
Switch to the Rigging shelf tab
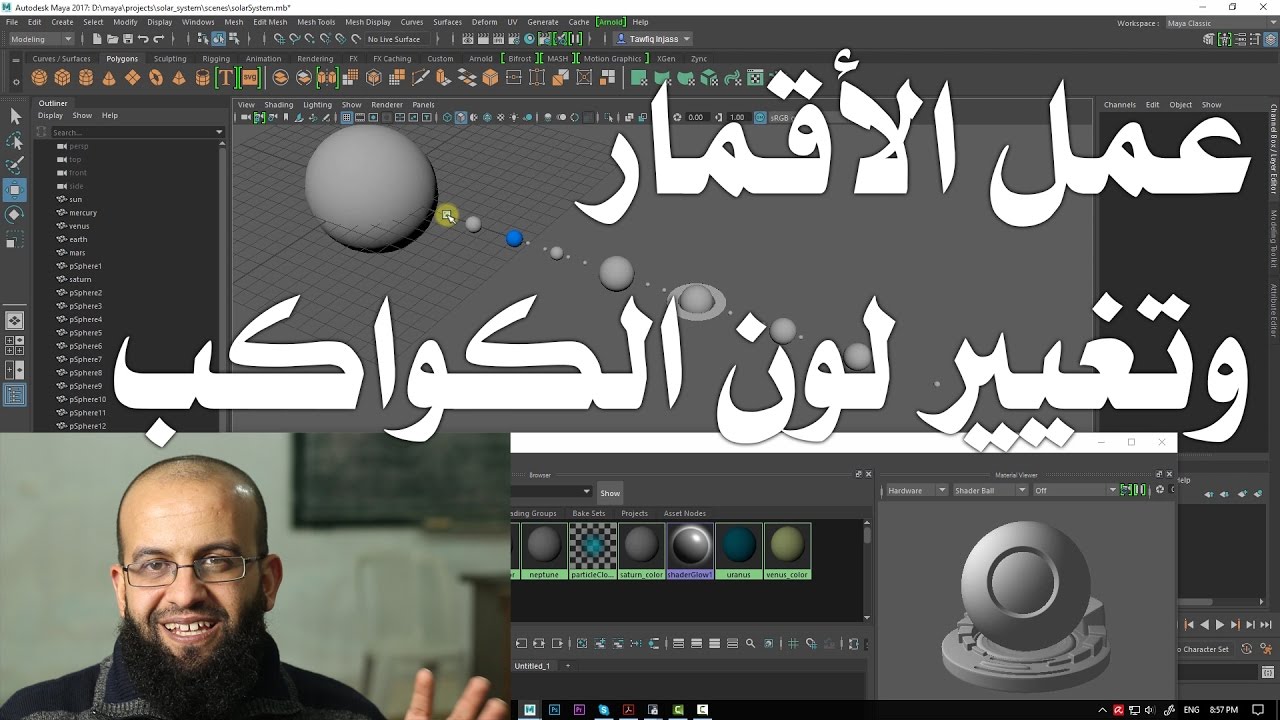click(216, 59)
